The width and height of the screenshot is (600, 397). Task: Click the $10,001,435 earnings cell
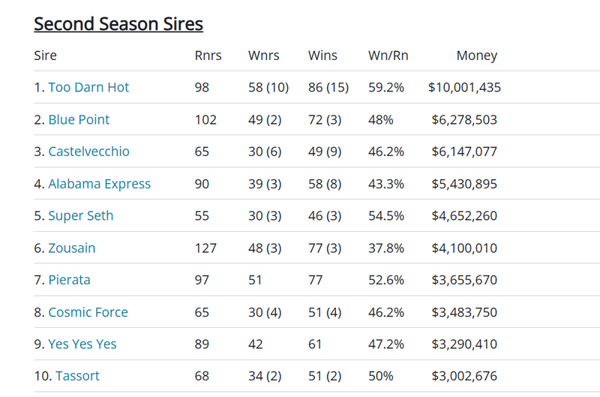(465, 87)
